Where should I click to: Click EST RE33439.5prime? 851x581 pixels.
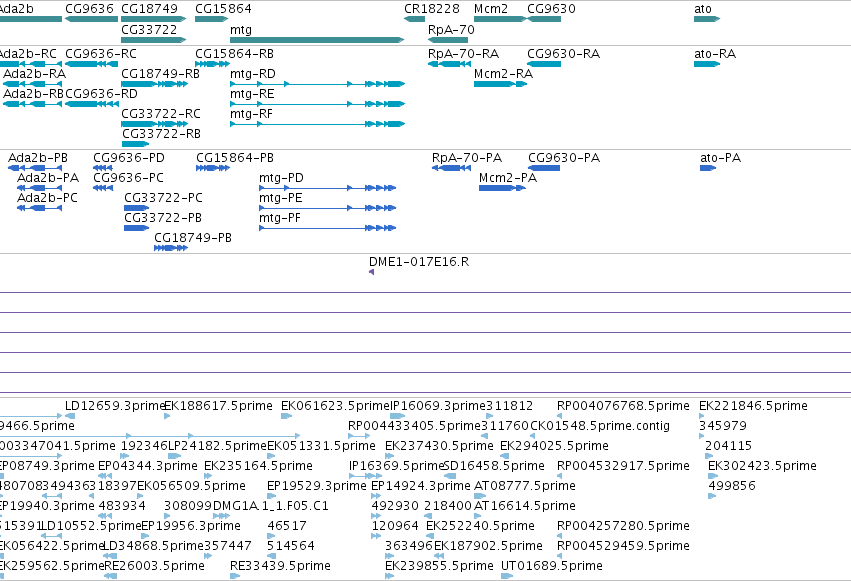click(235, 576)
